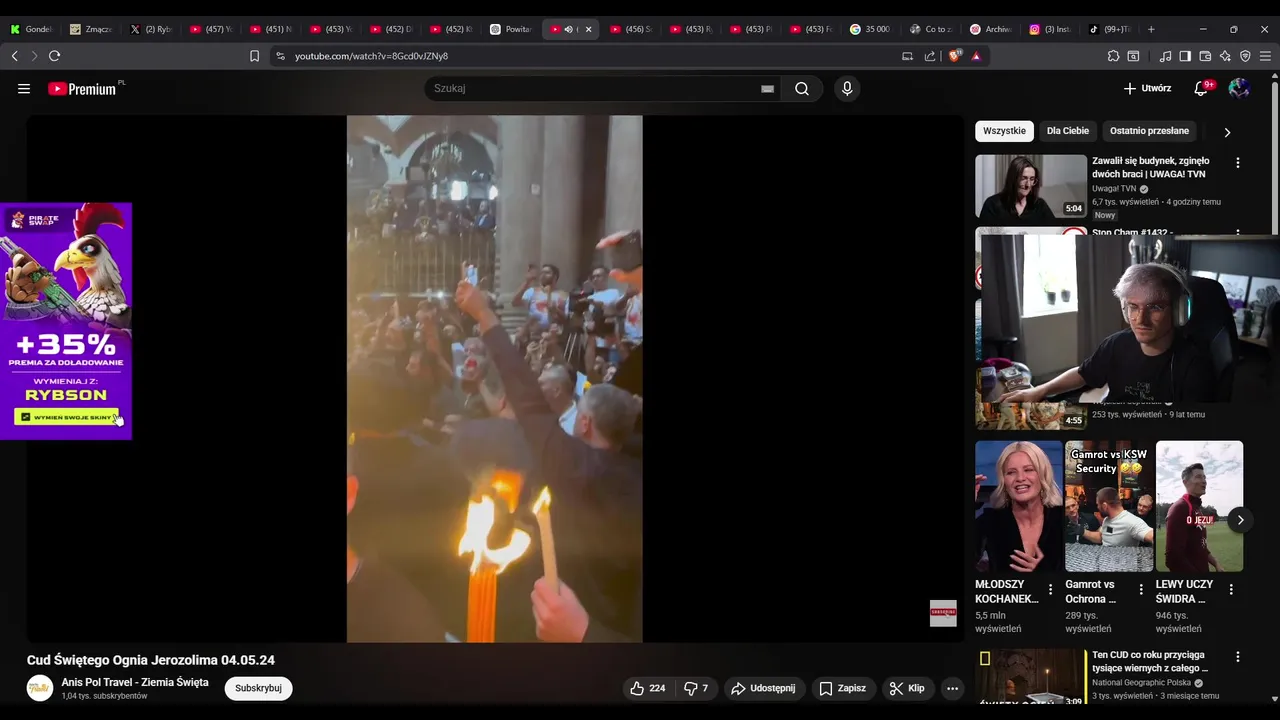This screenshot has width=1280, height=720.
Task: Select the Ostatnio przesłane filter chip
Action: pyautogui.click(x=1149, y=131)
